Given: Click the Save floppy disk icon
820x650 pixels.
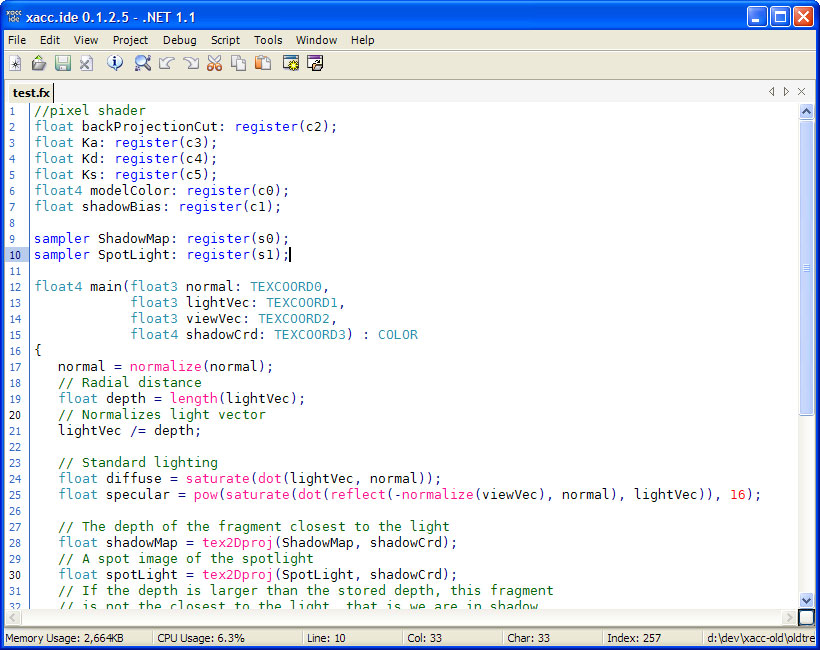Looking at the screenshot, I should point(63,64).
